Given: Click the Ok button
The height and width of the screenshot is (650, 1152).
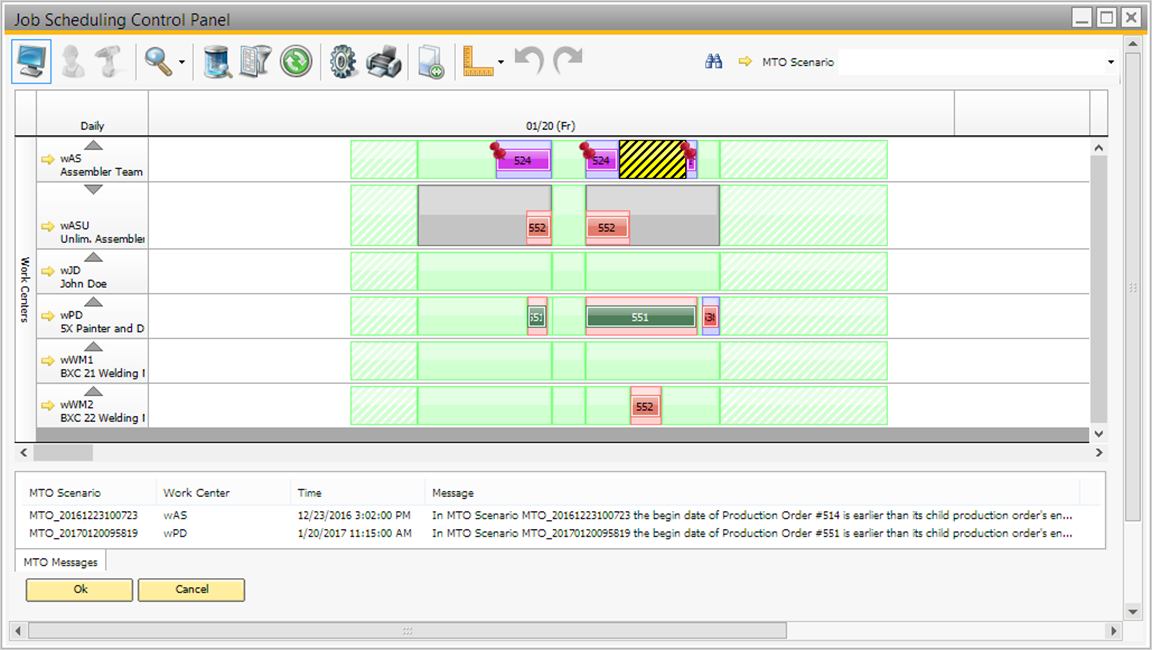Looking at the screenshot, I should [80, 590].
